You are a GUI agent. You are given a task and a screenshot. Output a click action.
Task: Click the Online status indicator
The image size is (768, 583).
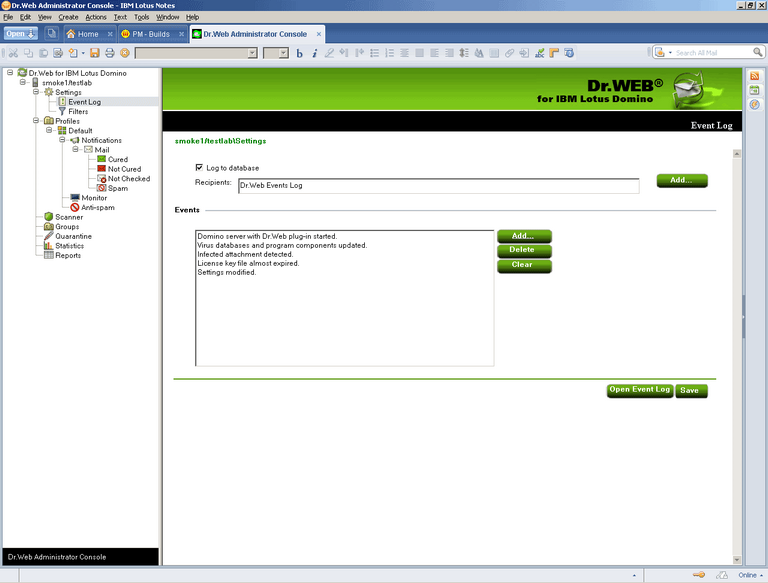[750, 575]
